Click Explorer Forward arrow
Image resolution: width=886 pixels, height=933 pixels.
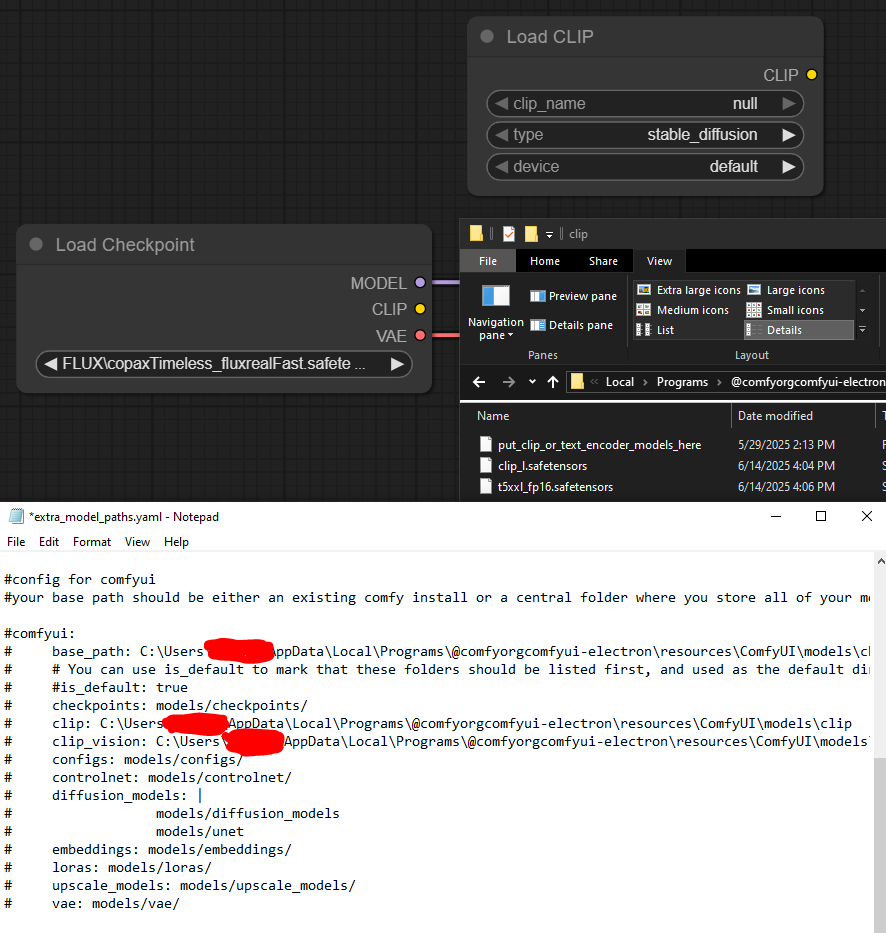(x=509, y=382)
